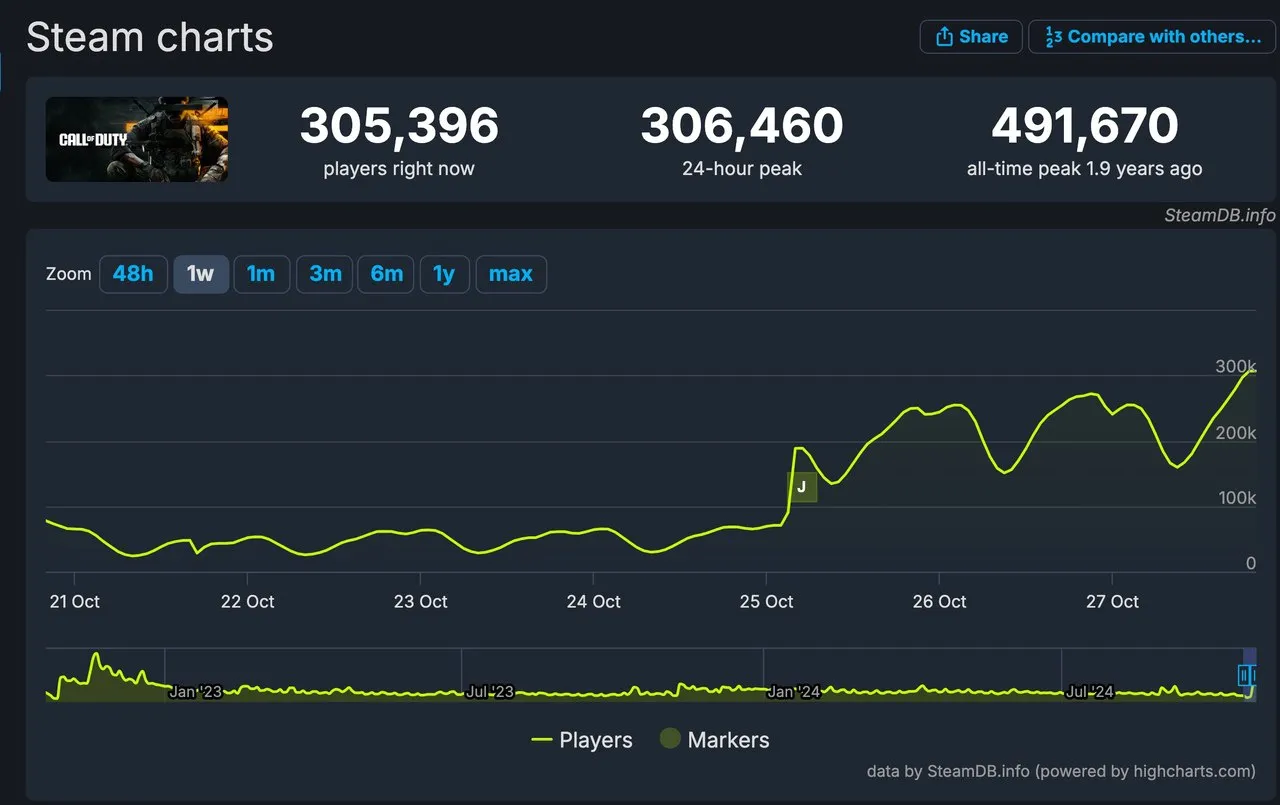This screenshot has width=1280, height=805.
Task: Click the Share button
Action: (x=970, y=37)
